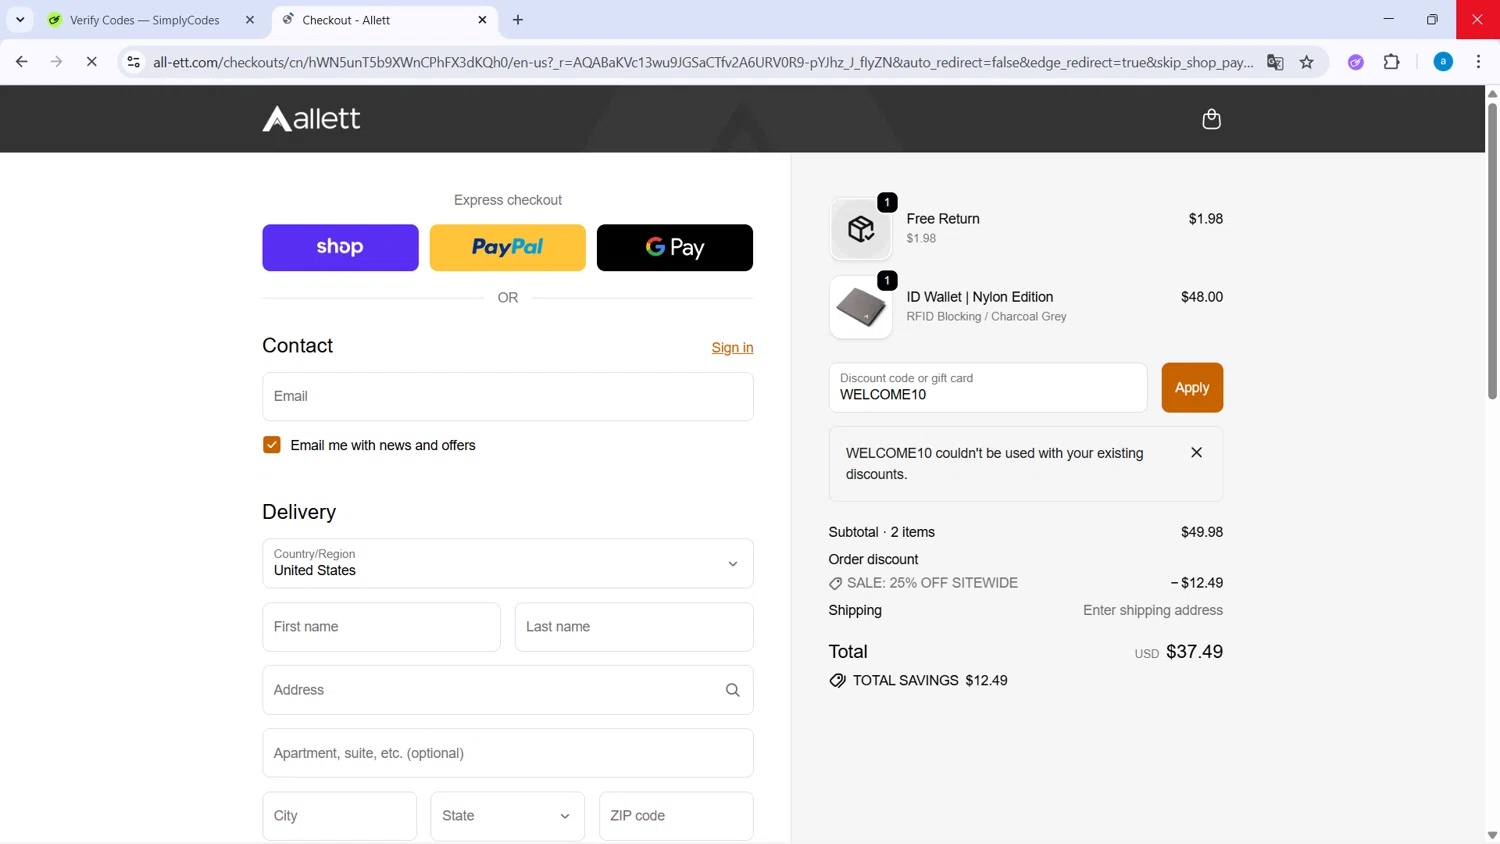The width and height of the screenshot is (1500, 844).
Task: Click the discount code field containing WELCOME10
Action: click(x=988, y=388)
